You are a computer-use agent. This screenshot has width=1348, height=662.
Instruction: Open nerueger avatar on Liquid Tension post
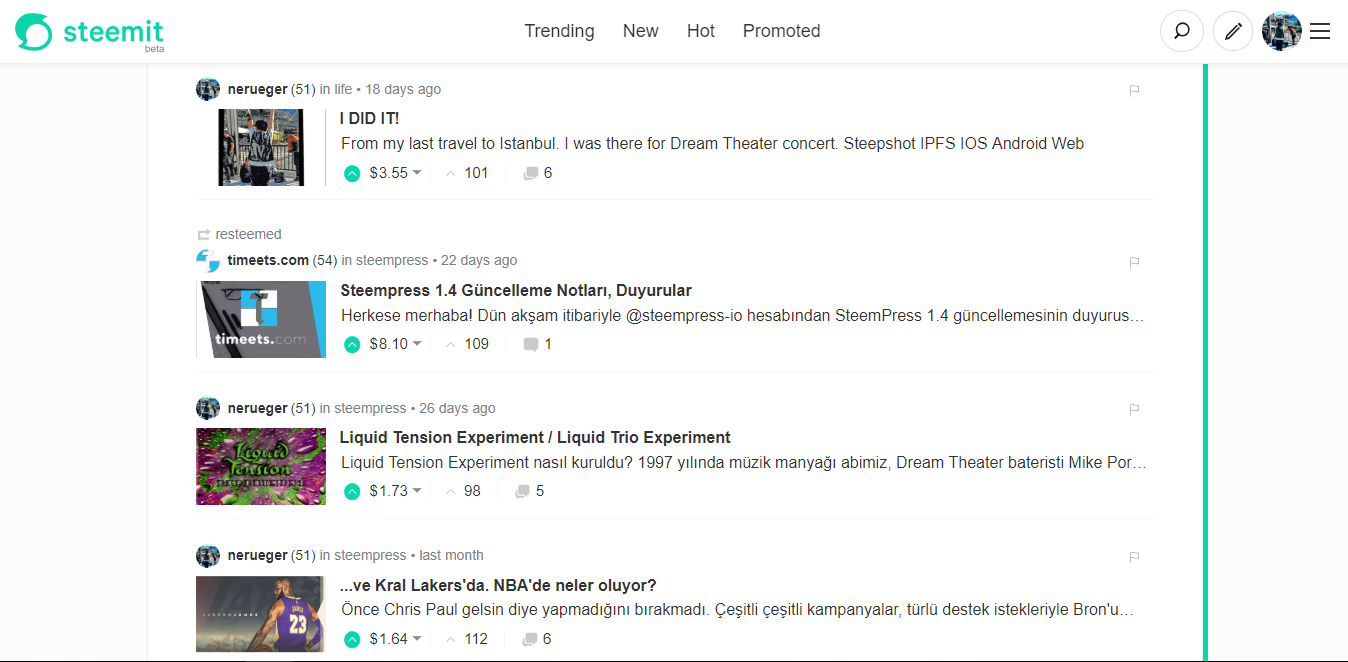[x=208, y=408]
